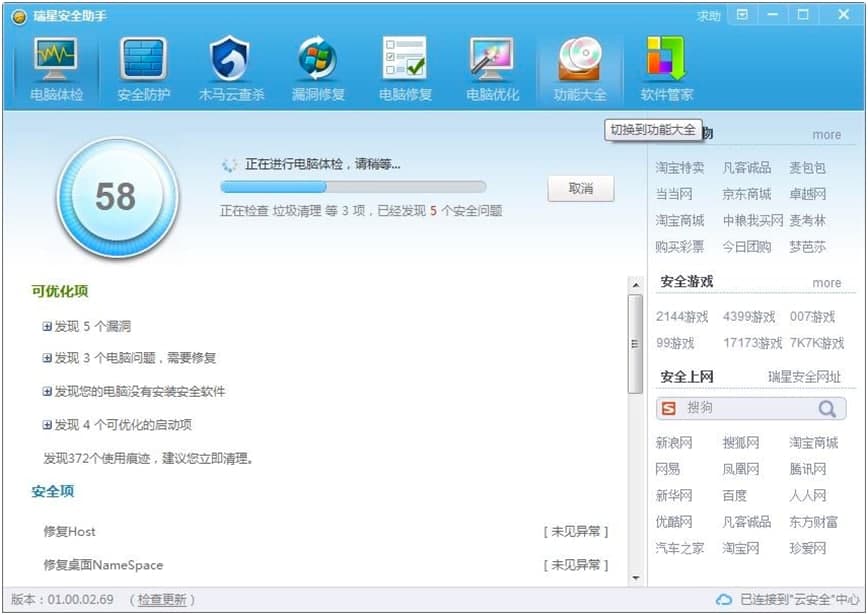This screenshot has width=868, height=615.
Task: Click the score 58 circle
Action: point(117,197)
